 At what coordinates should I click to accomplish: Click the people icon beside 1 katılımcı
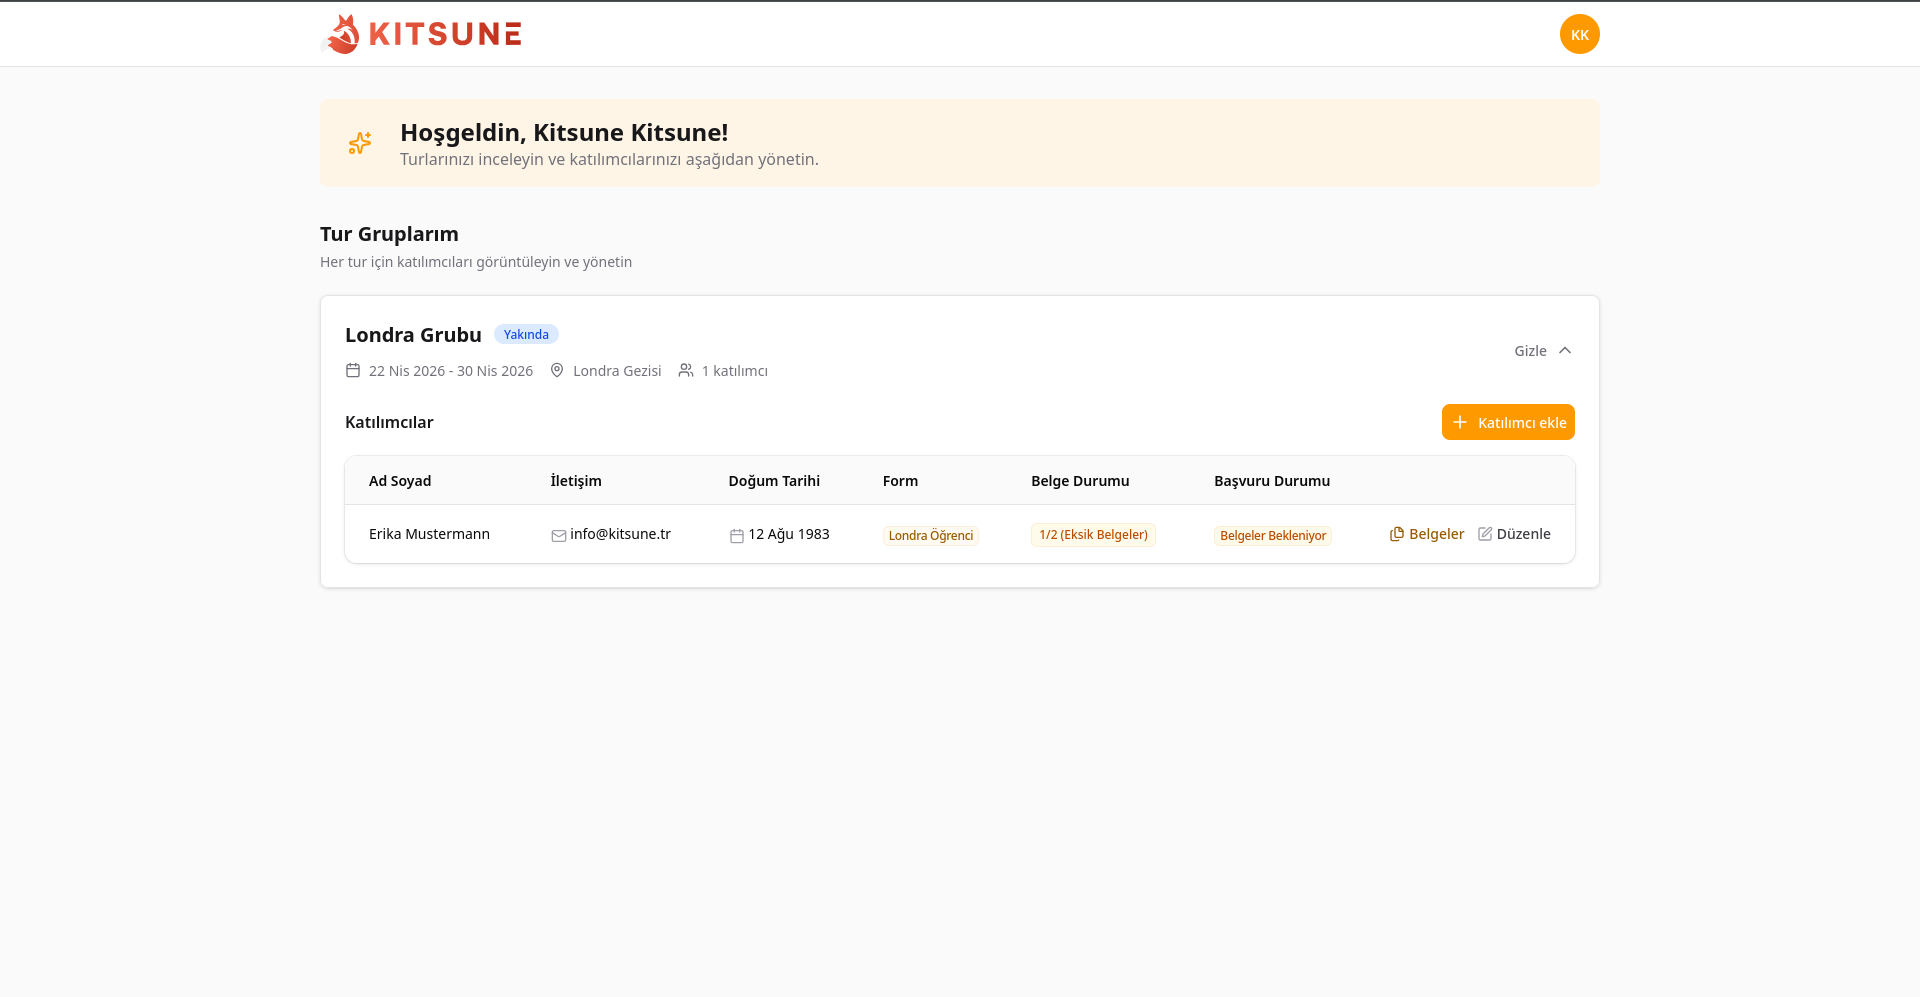point(686,370)
